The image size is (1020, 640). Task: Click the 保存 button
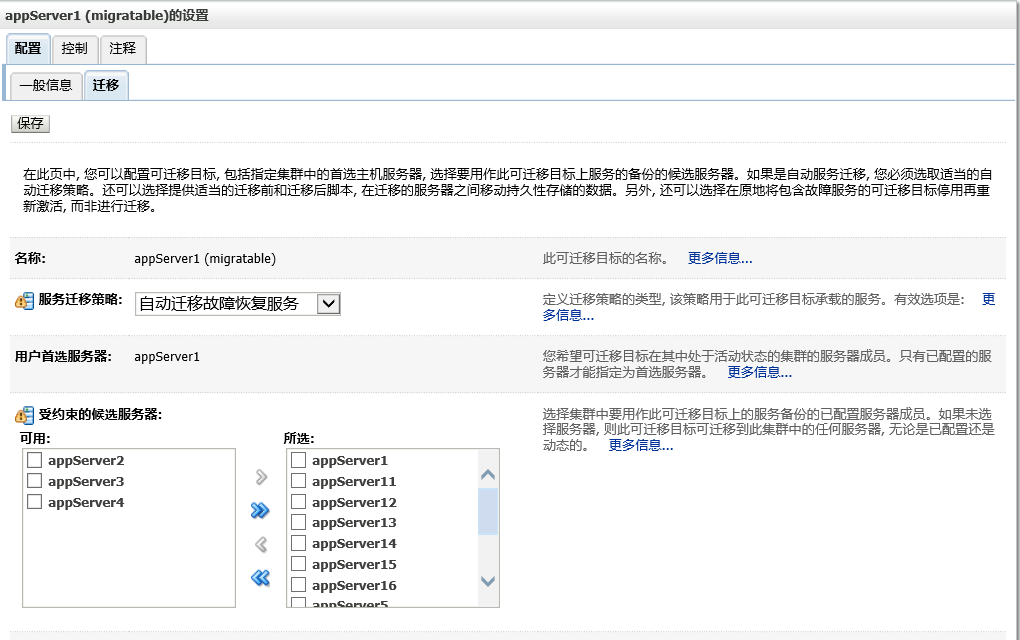click(x=30, y=124)
